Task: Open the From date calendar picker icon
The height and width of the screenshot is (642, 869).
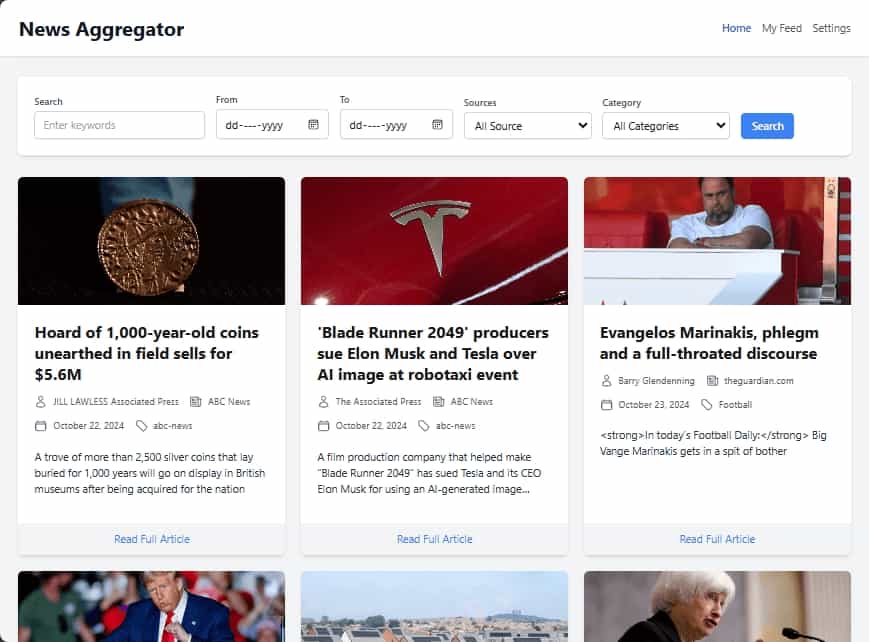Action: pyautogui.click(x=313, y=125)
